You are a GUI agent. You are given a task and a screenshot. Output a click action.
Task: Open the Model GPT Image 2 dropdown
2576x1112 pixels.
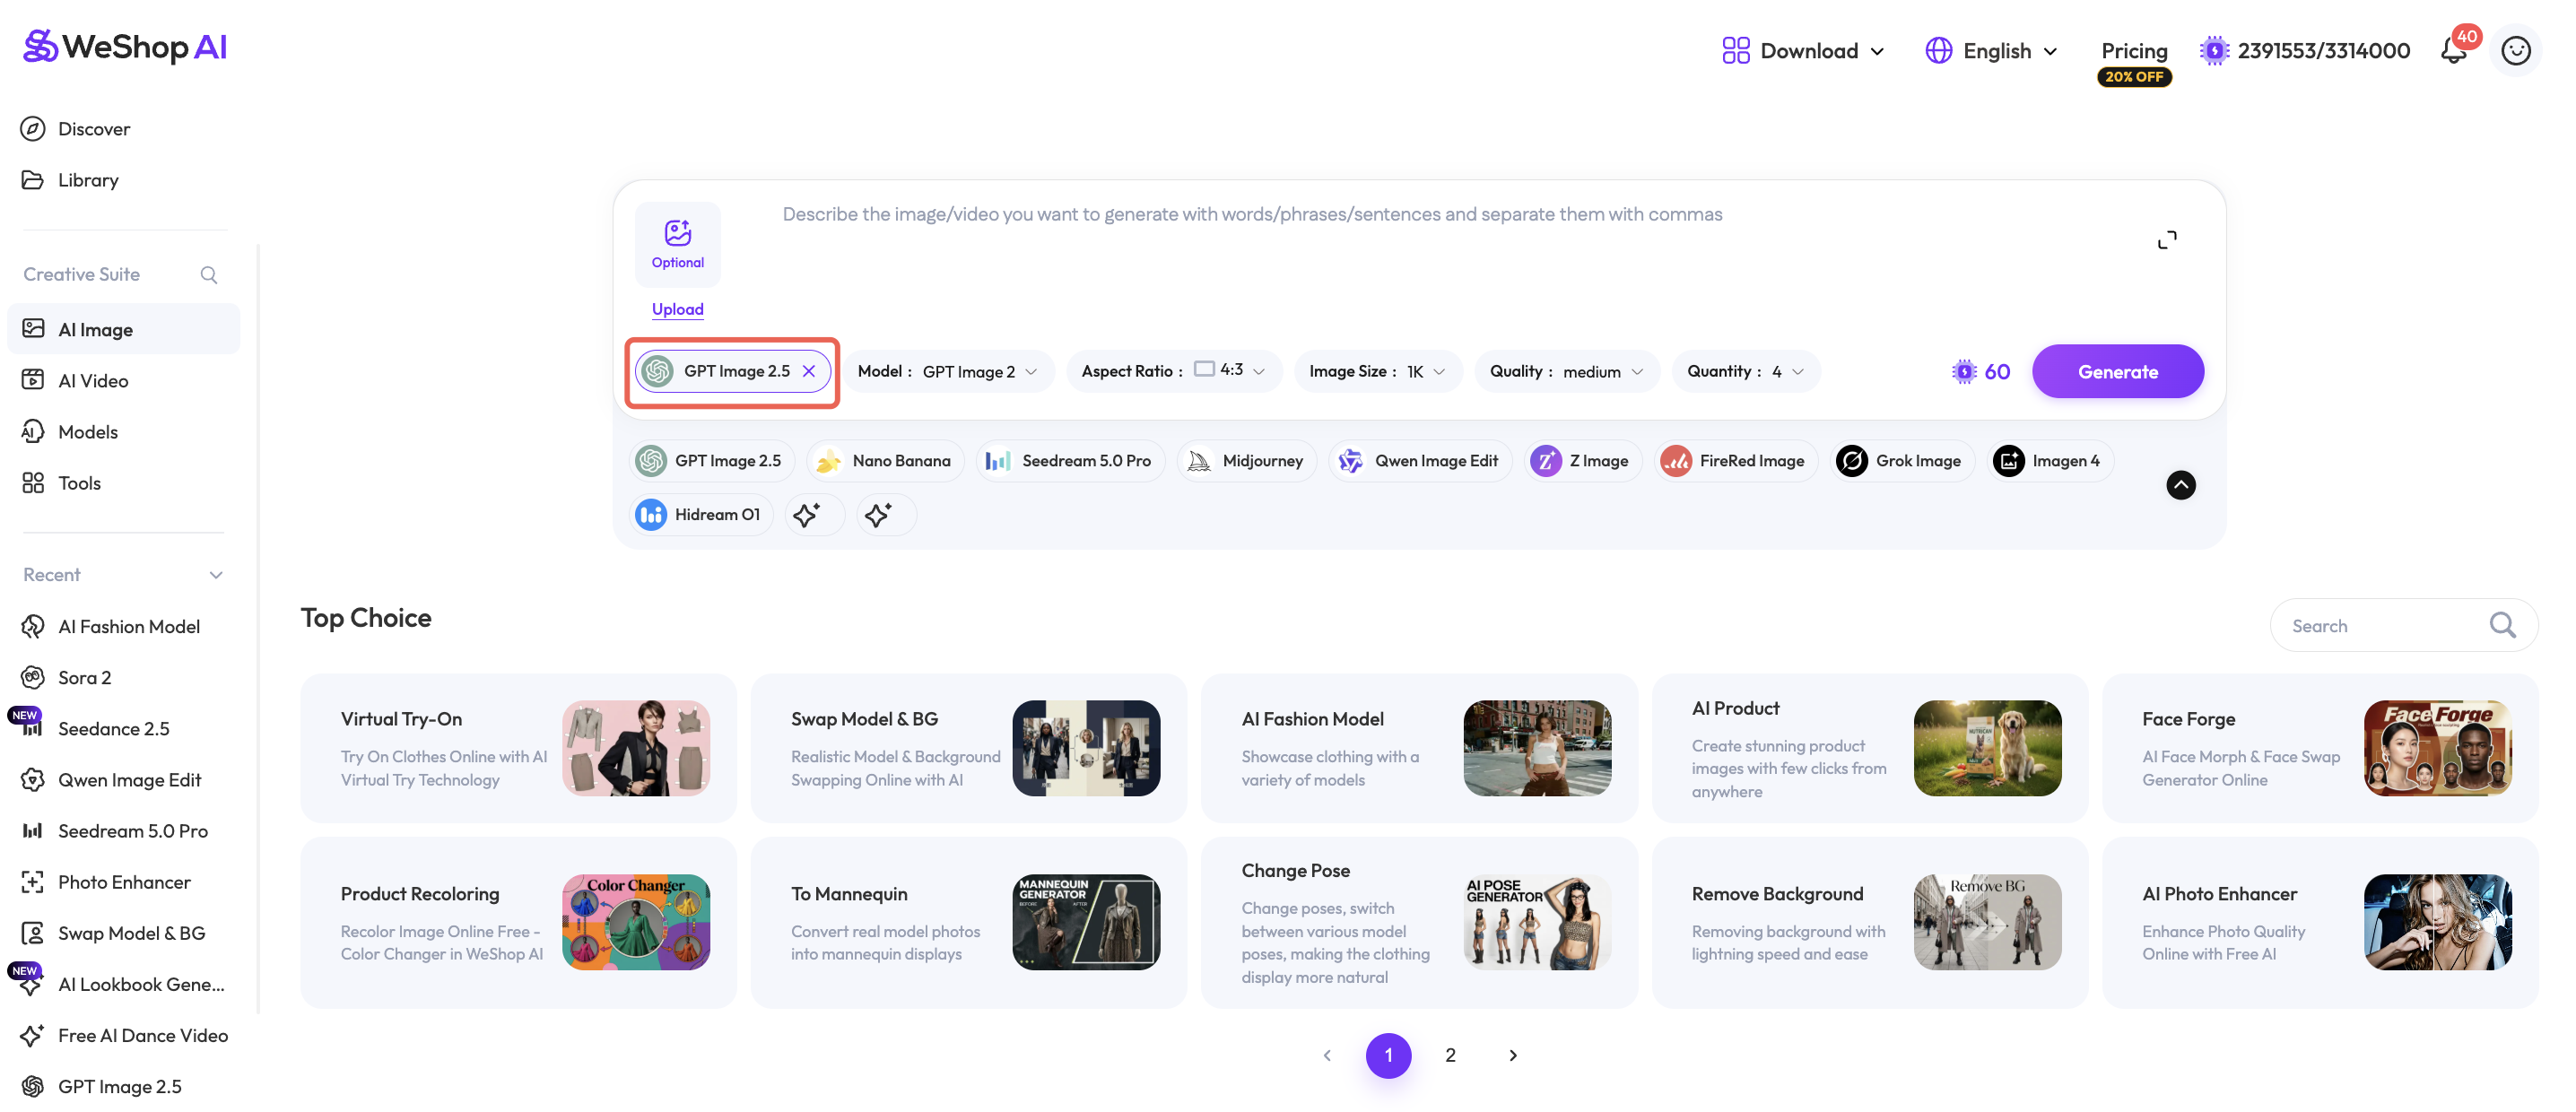947,372
